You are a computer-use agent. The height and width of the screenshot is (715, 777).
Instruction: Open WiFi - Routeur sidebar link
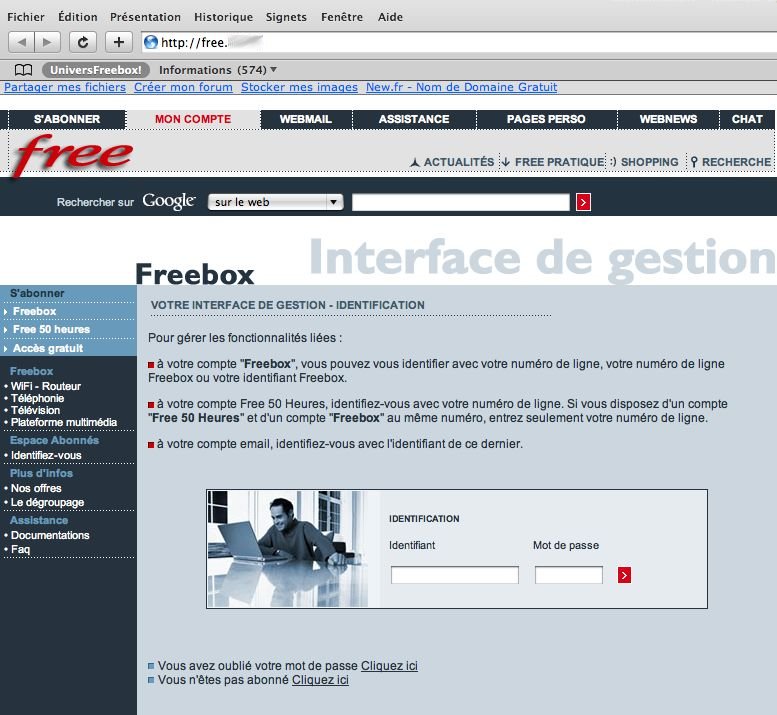point(46,386)
